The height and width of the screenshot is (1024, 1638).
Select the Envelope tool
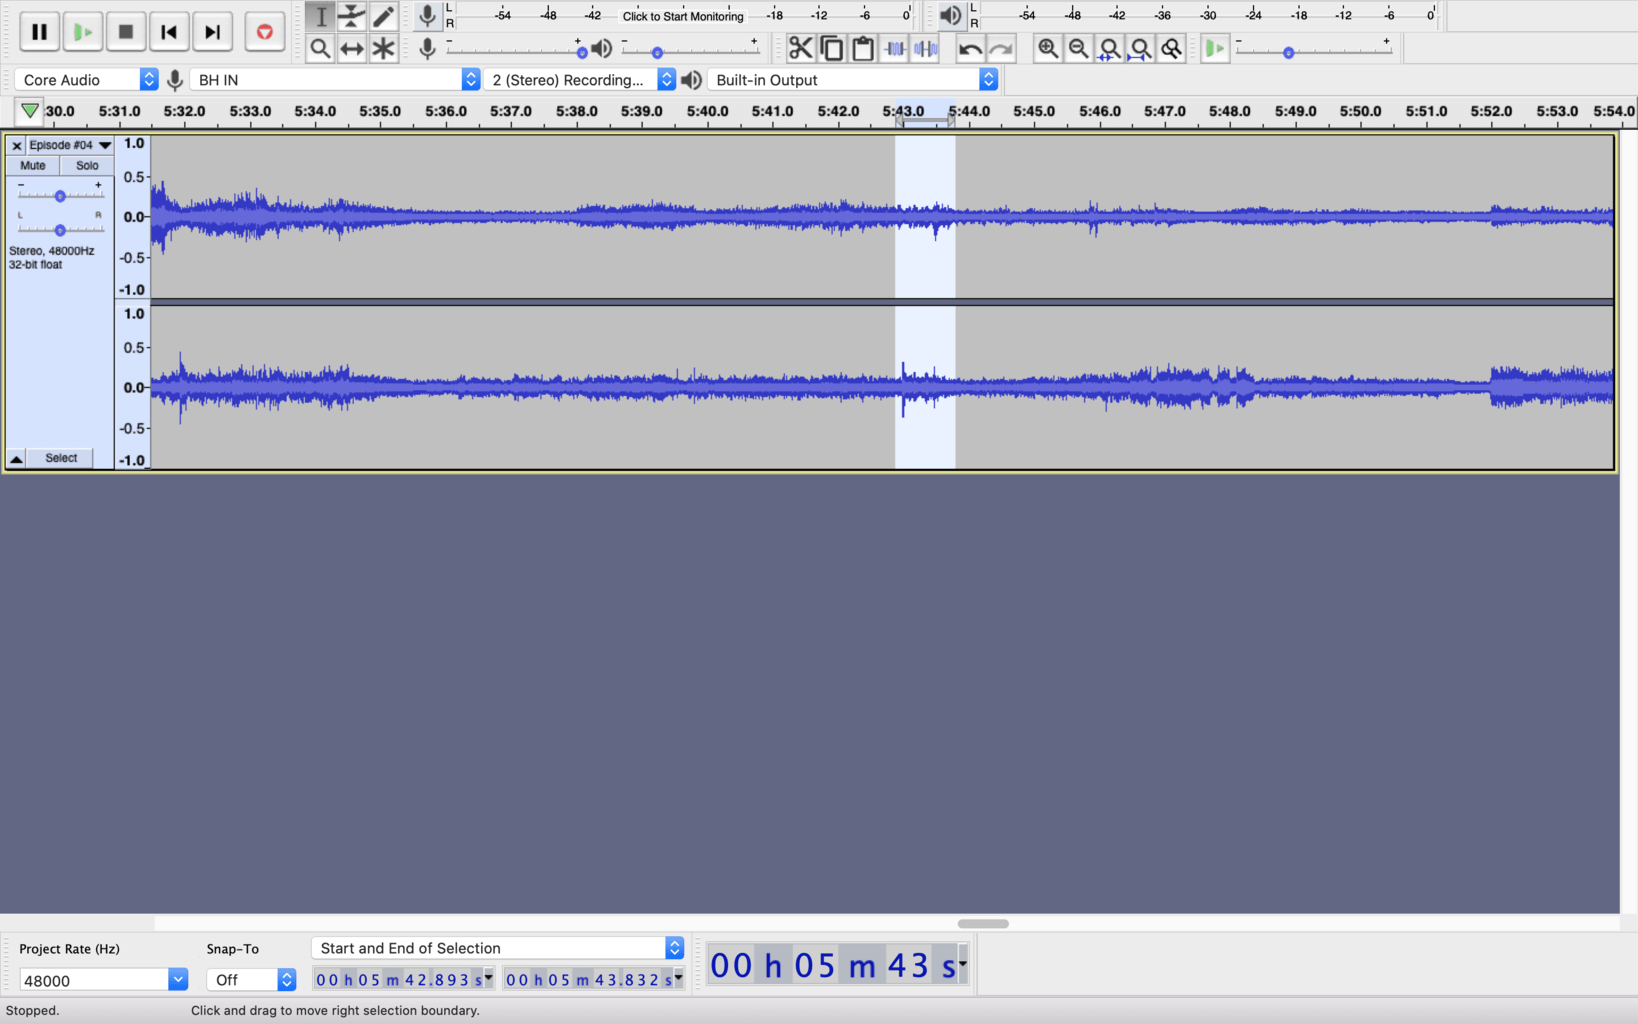pos(352,16)
